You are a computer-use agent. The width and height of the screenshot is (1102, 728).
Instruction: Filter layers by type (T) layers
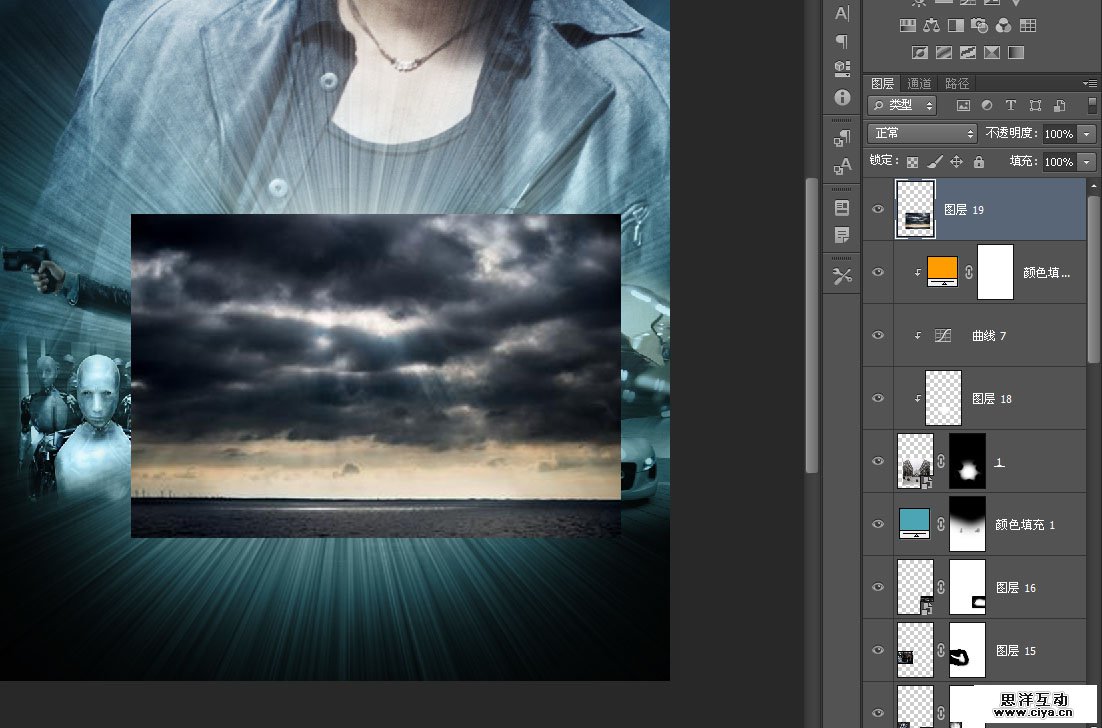pyautogui.click(x=1010, y=105)
